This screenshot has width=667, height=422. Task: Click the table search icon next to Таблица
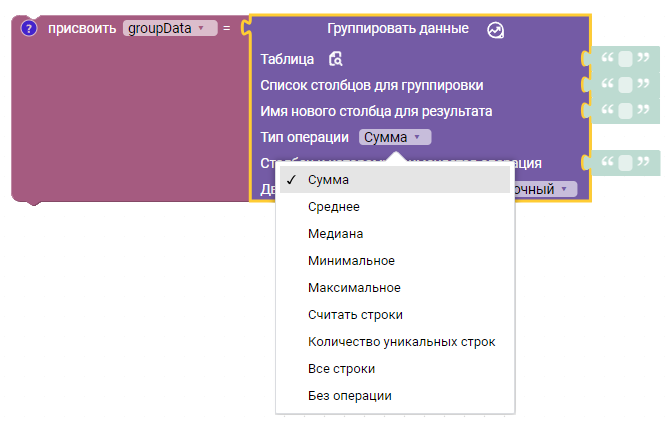336,59
